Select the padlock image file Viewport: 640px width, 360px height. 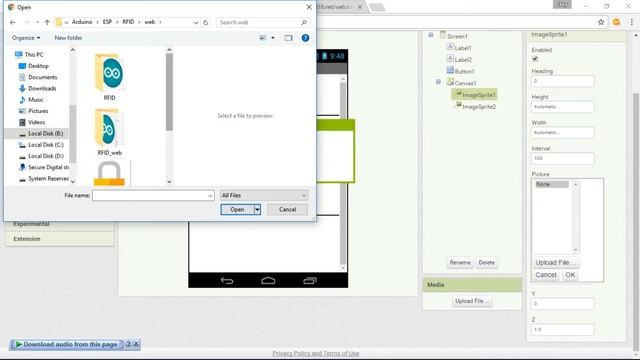pyautogui.click(x=109, y=173)
